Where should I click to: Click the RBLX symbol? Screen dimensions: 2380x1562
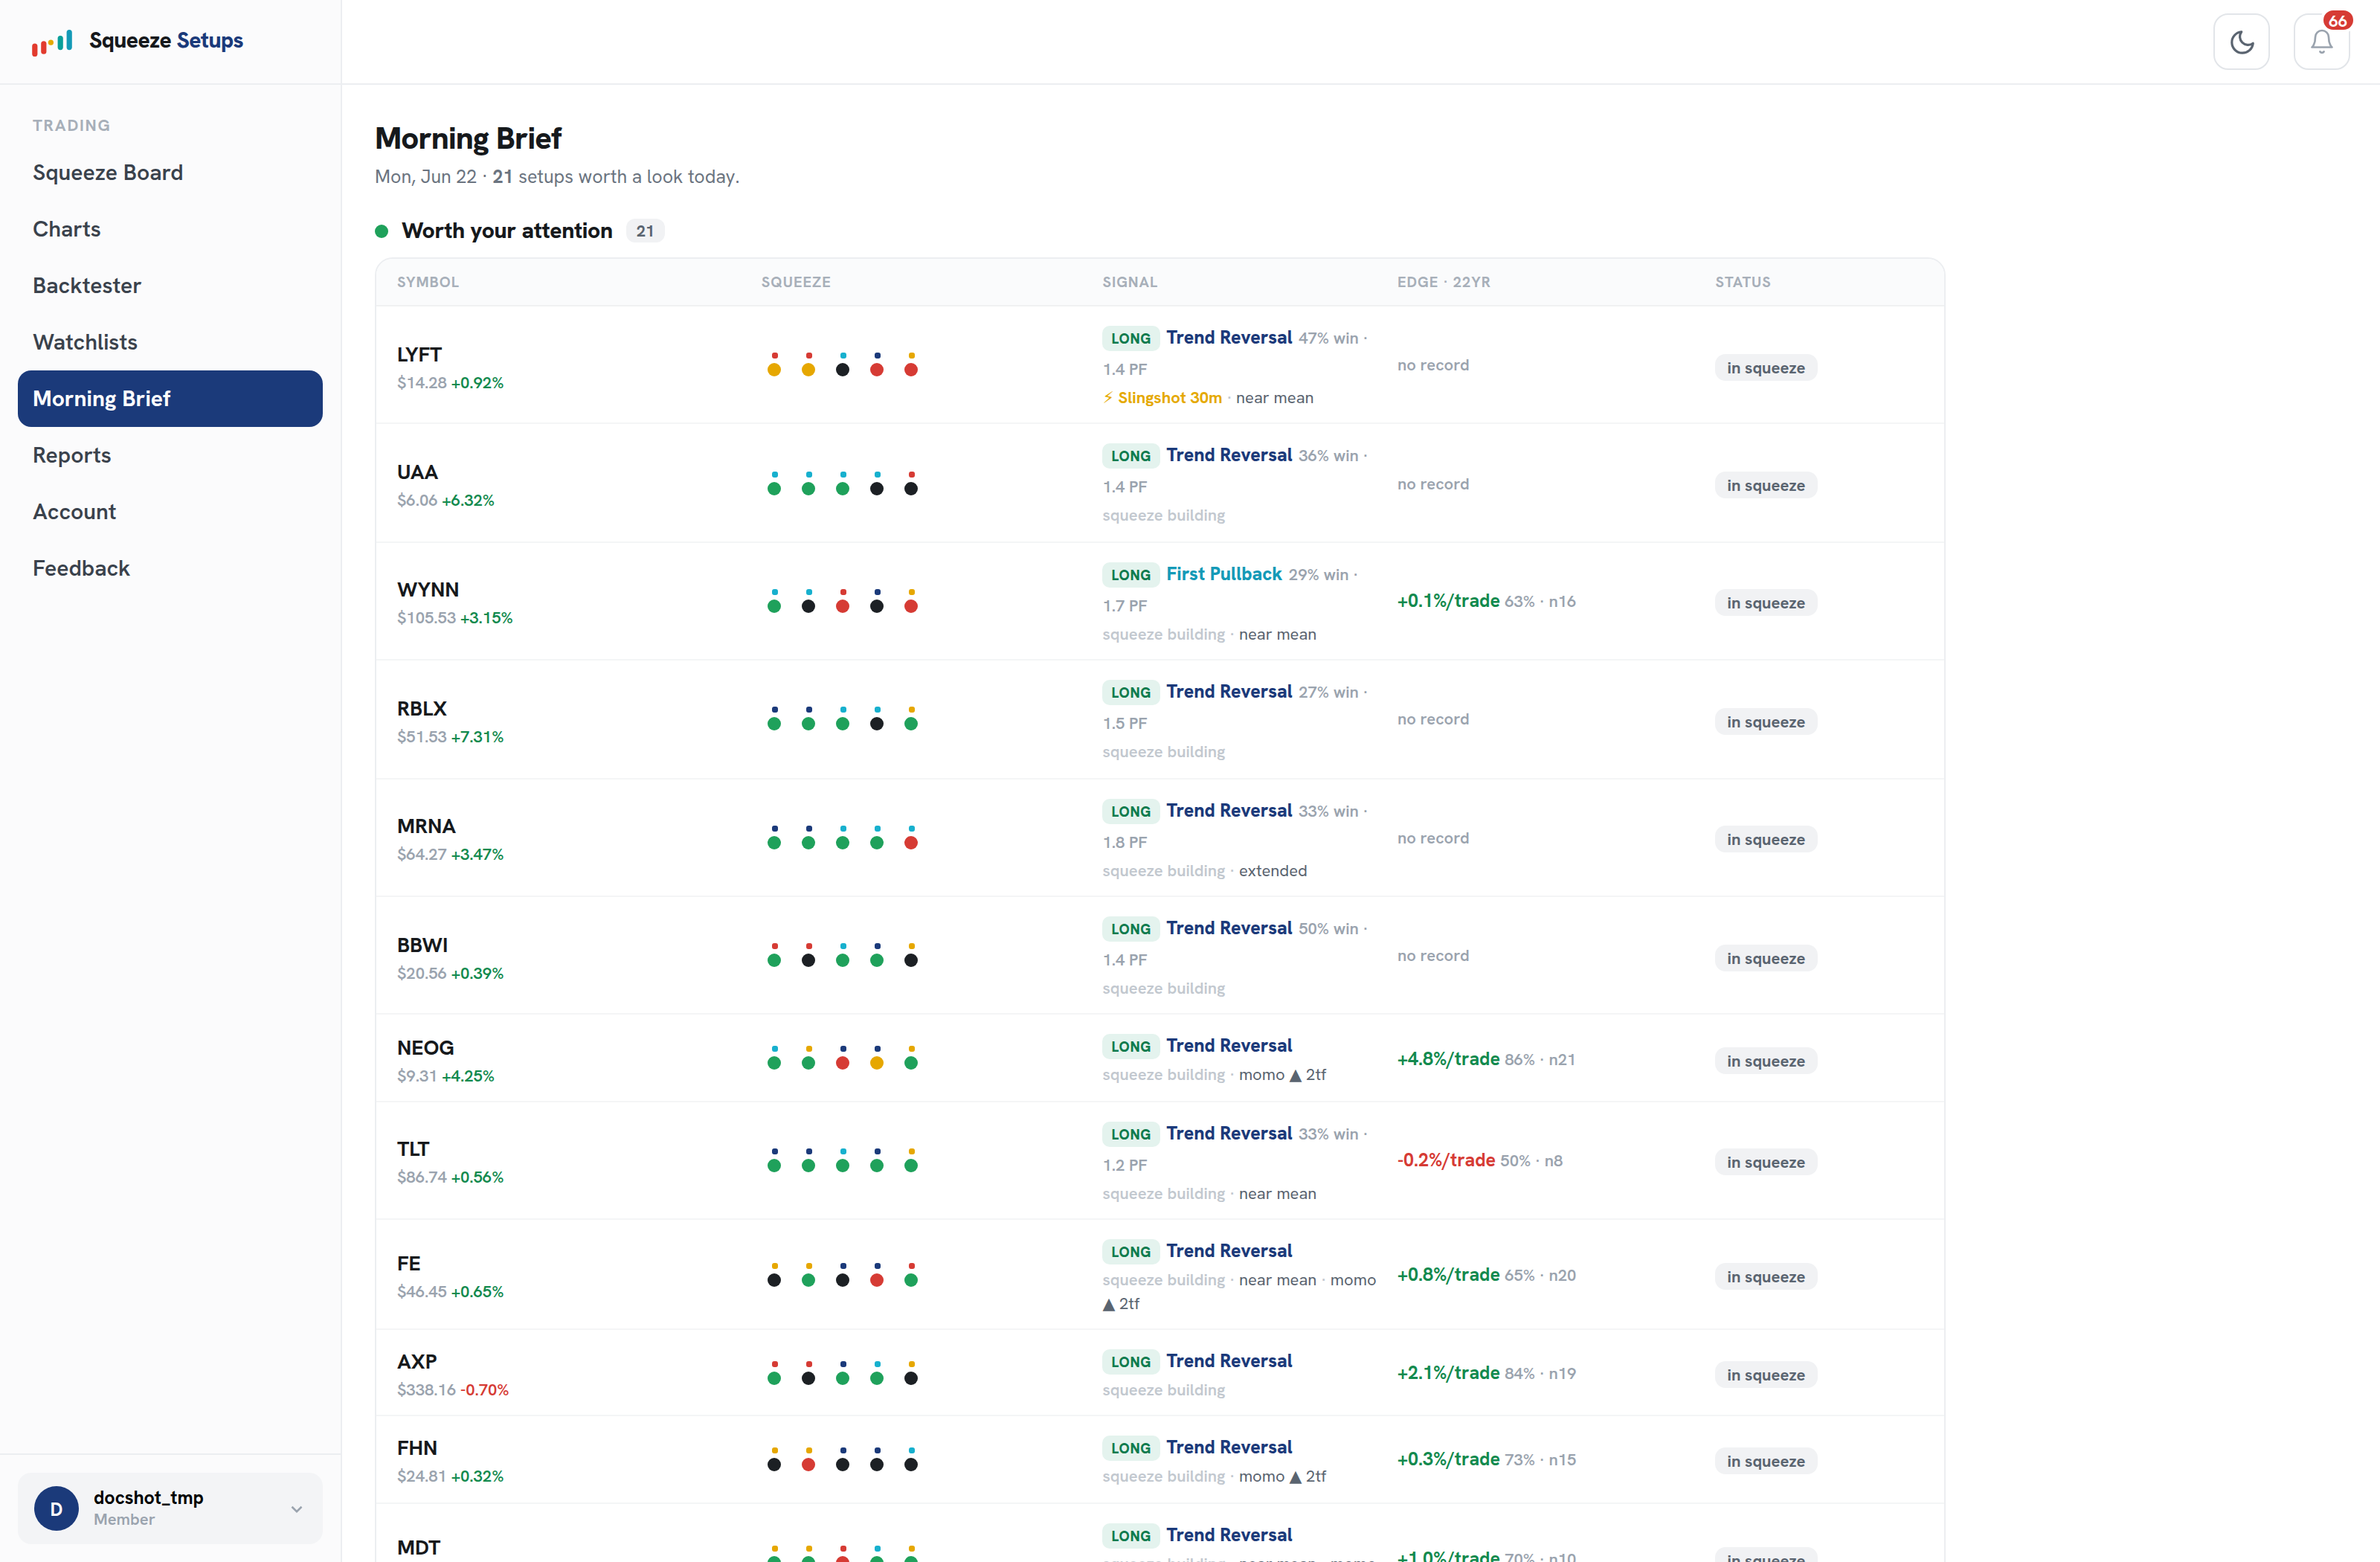(421, 708)
